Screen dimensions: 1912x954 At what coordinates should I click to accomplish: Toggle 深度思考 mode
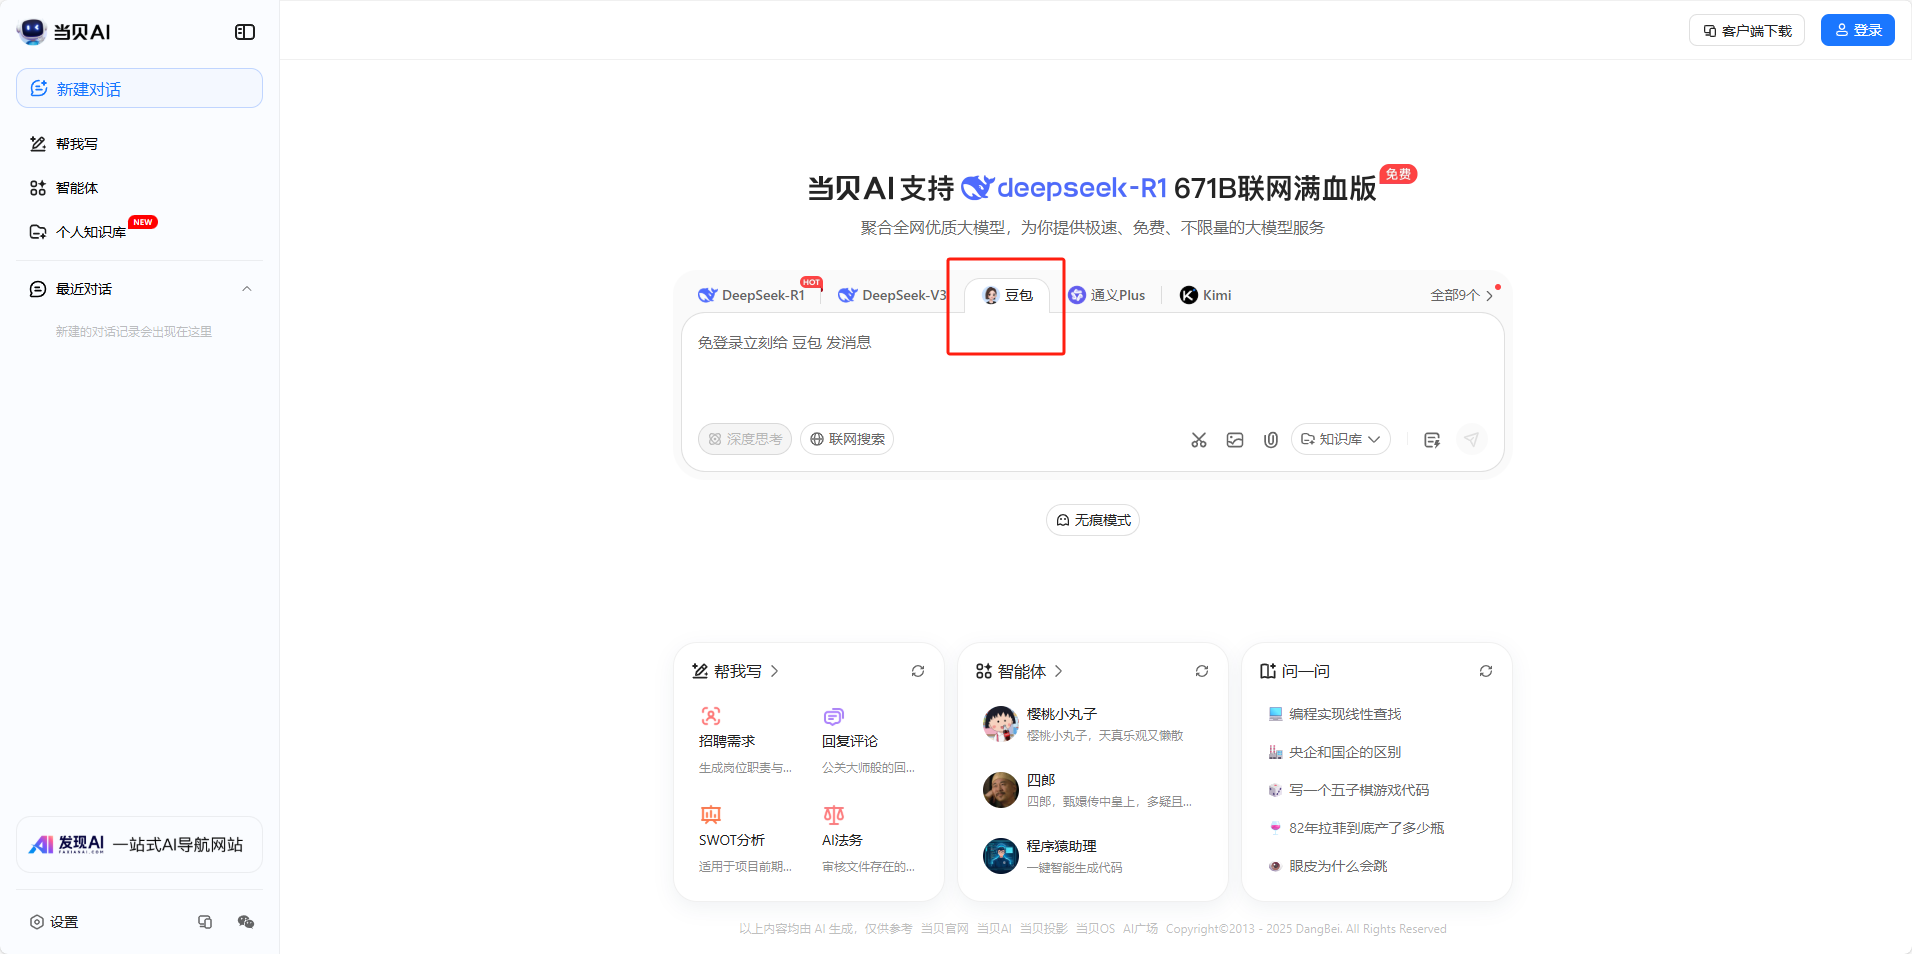[x=745, y=439]
